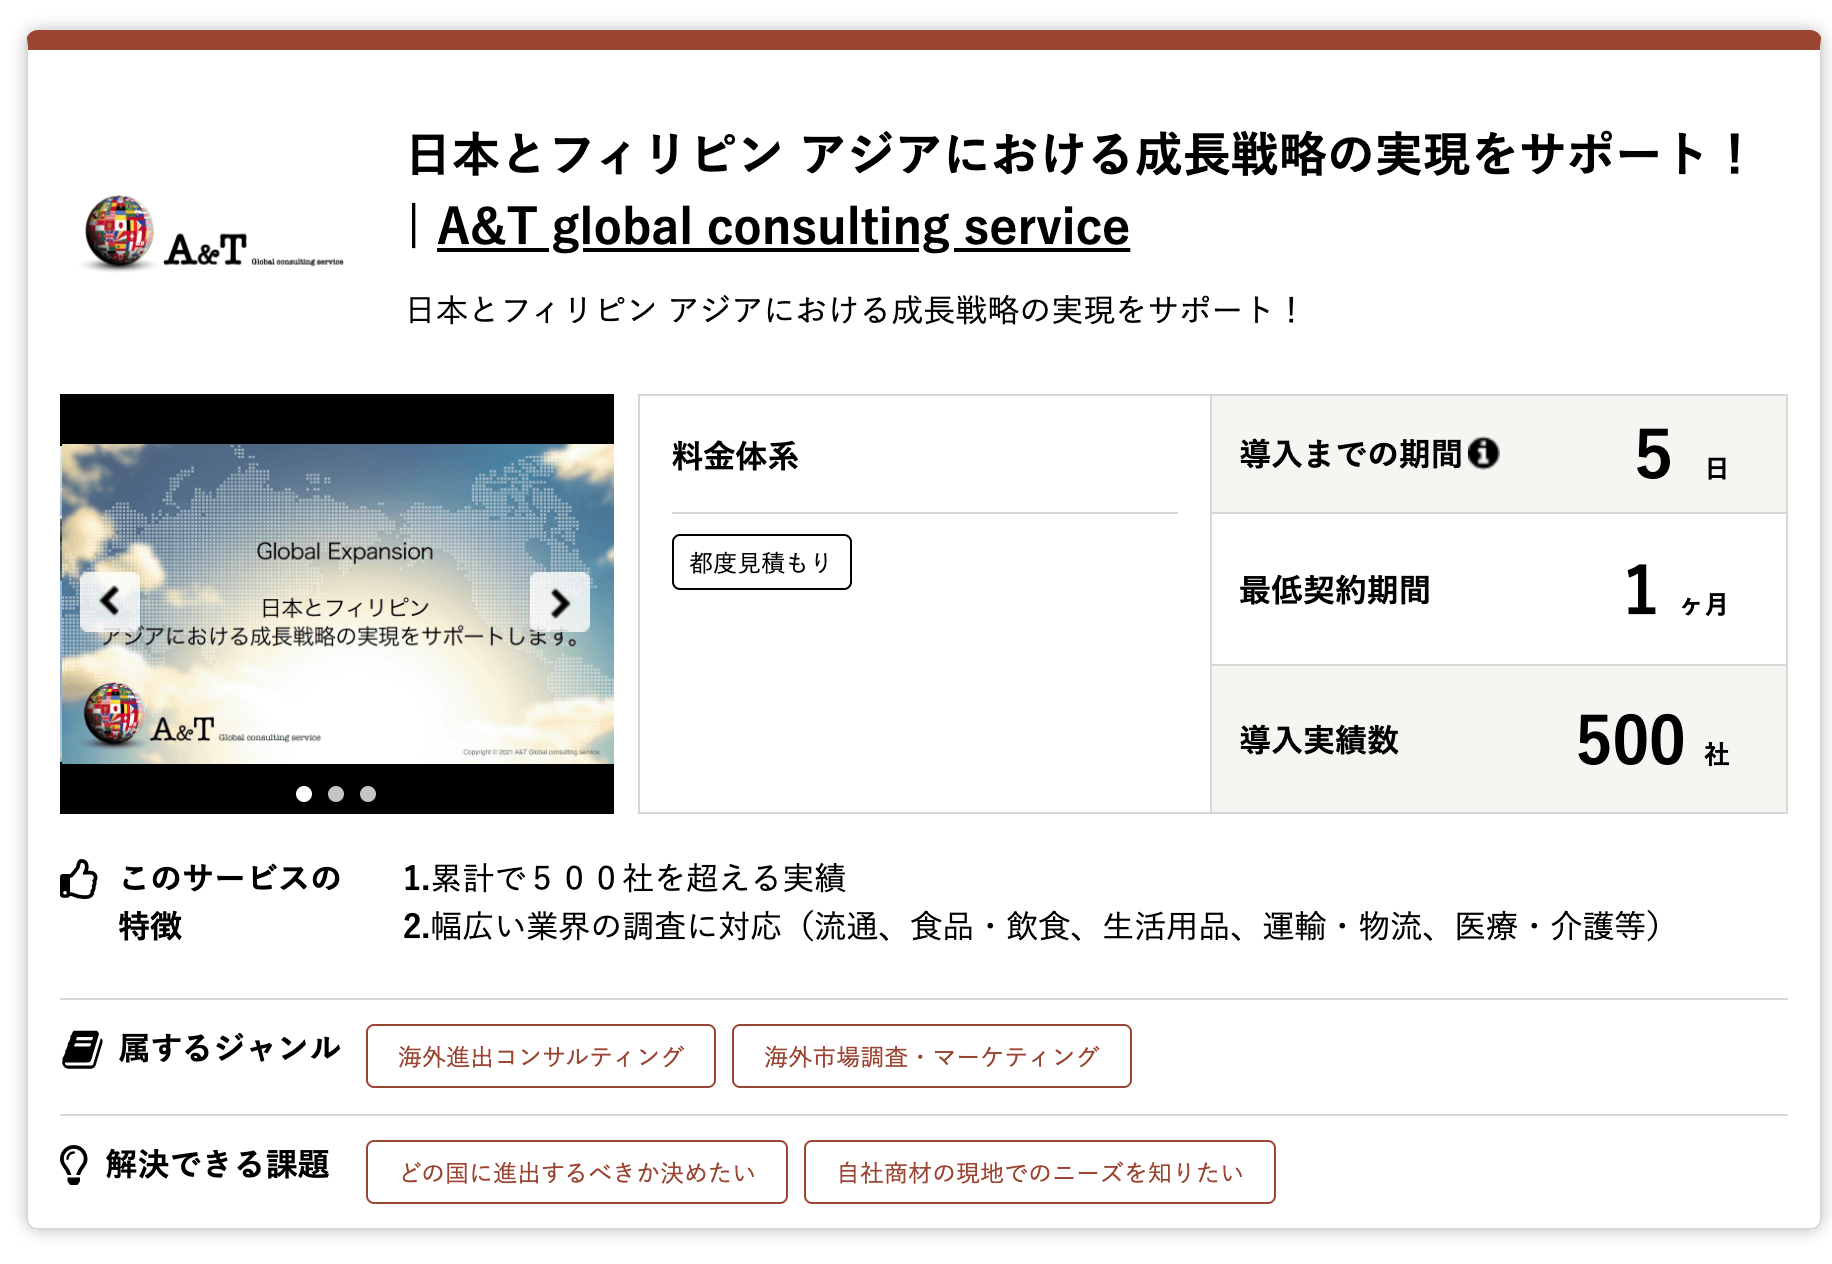Screen dimensions: 1832x1264
Task: Click the lightbulb icon beside 解決できる課題
Action: [x=74, y=1165]
